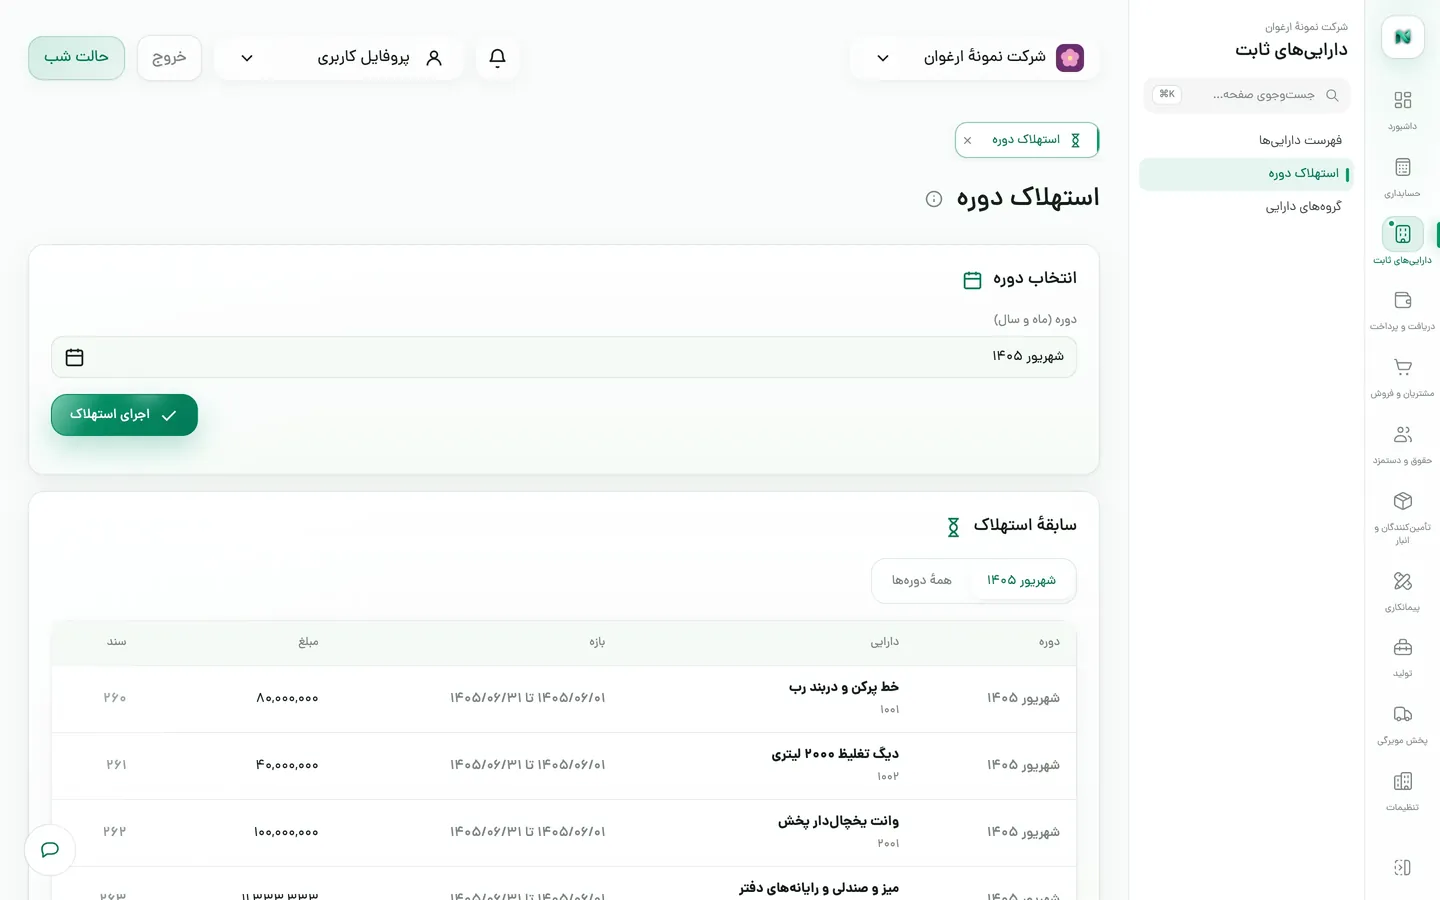Click asset name خط پرکن و دربند رب

[844, 687]
